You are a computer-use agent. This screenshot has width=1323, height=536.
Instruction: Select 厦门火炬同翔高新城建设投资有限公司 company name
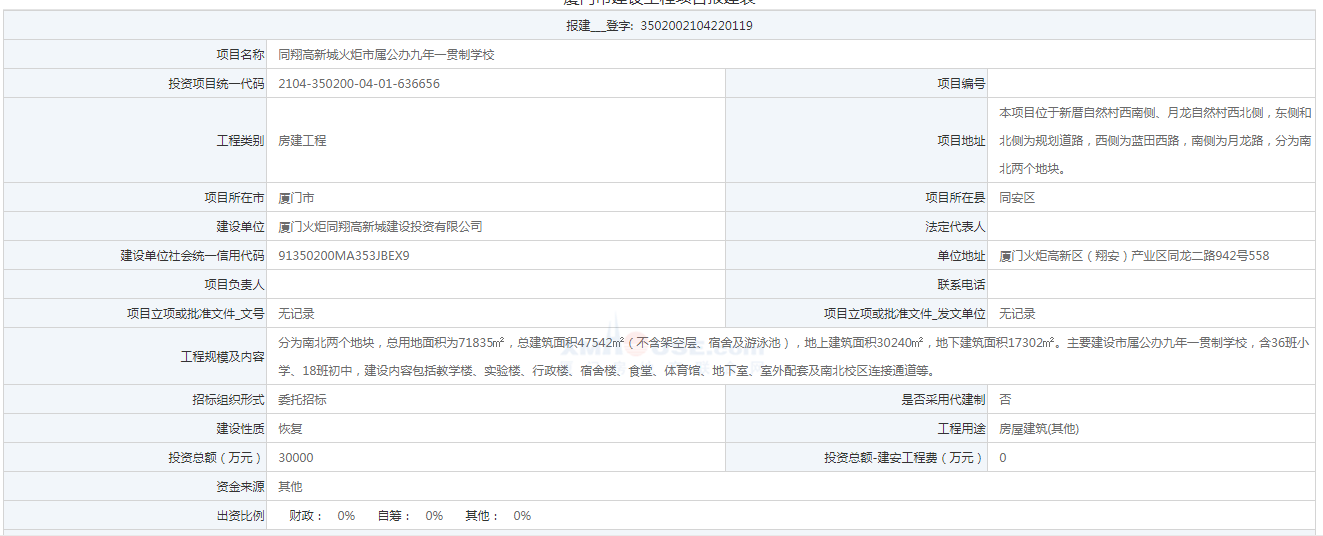click(380, 227)
